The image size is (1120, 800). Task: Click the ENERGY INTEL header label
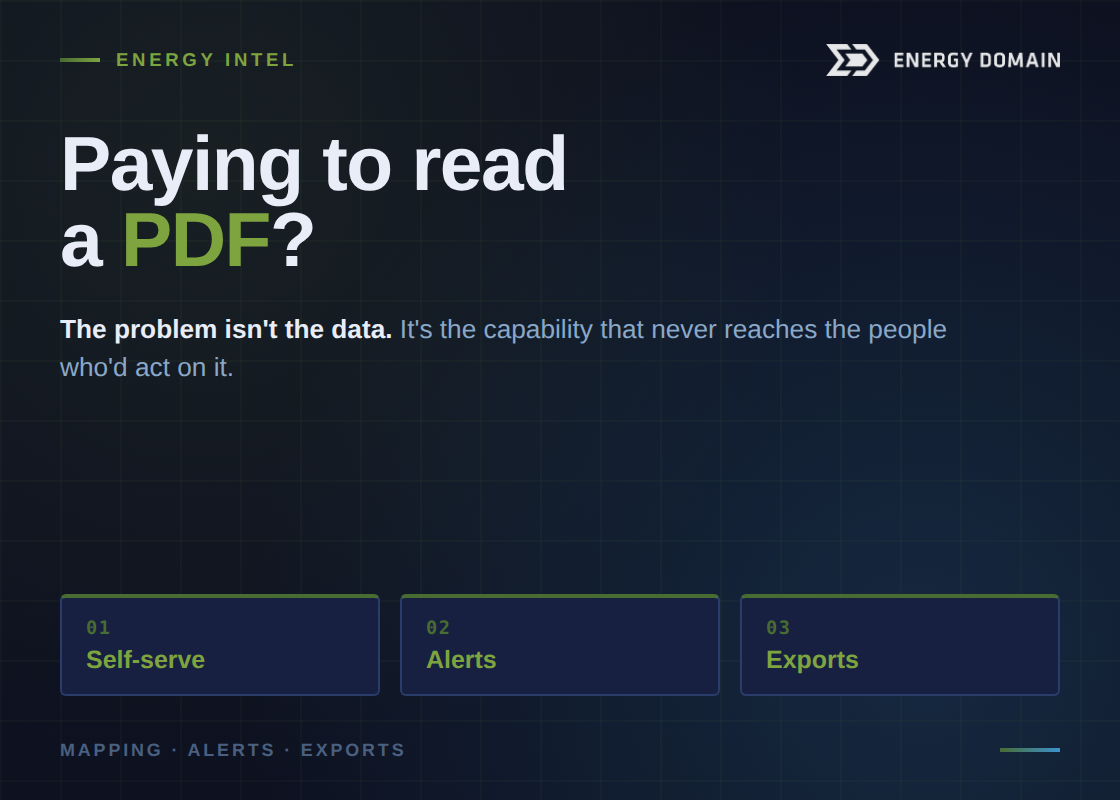coord(205,60)
